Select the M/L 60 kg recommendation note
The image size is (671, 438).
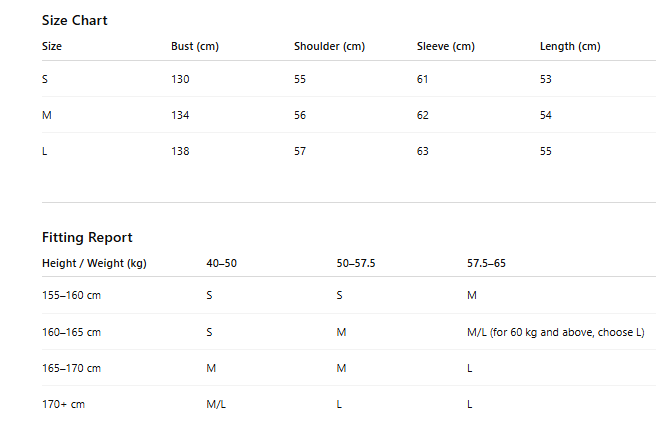(x=555, y=332)
